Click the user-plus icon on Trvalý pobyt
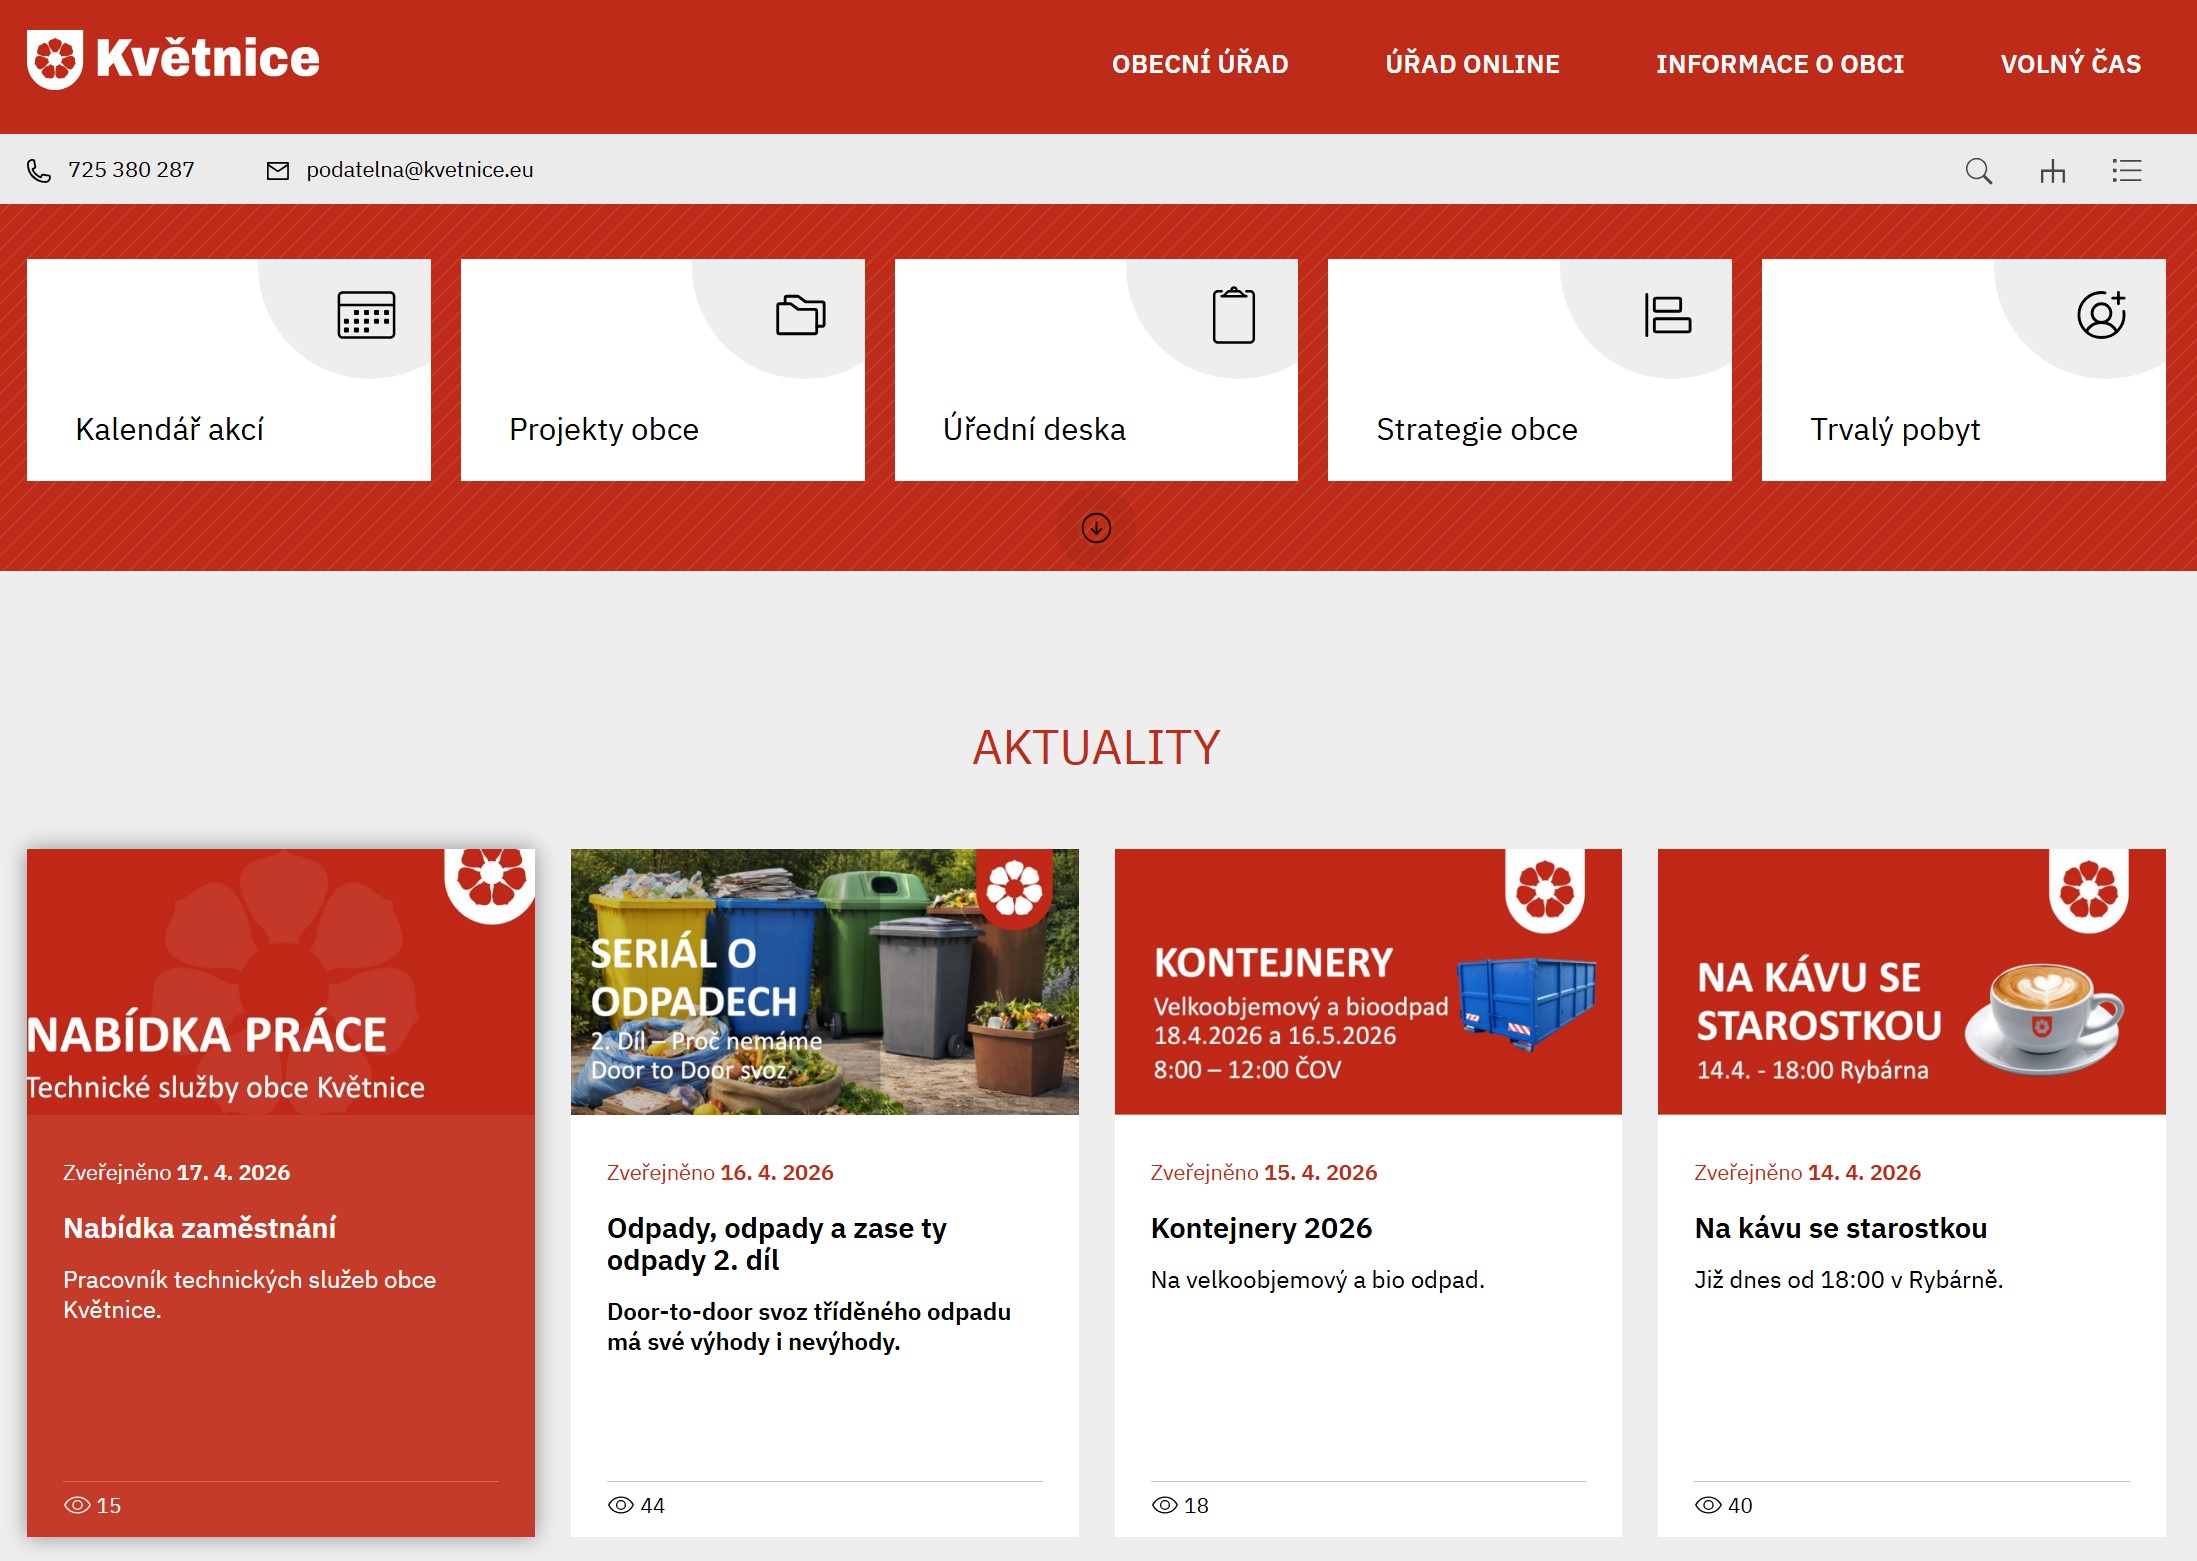Viewport: 2197px width, 1561px height. (x=2101, y=316)
